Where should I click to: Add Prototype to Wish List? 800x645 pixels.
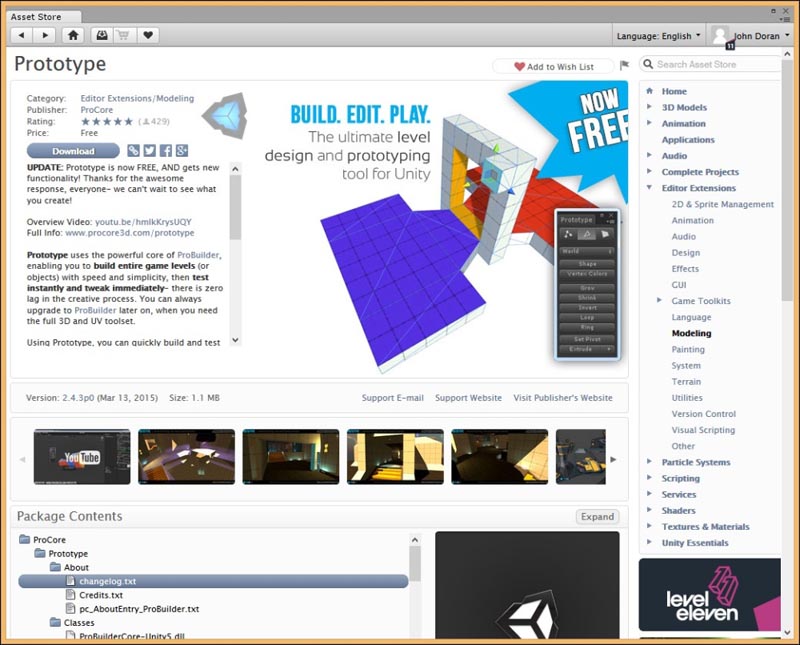[552, 67]
